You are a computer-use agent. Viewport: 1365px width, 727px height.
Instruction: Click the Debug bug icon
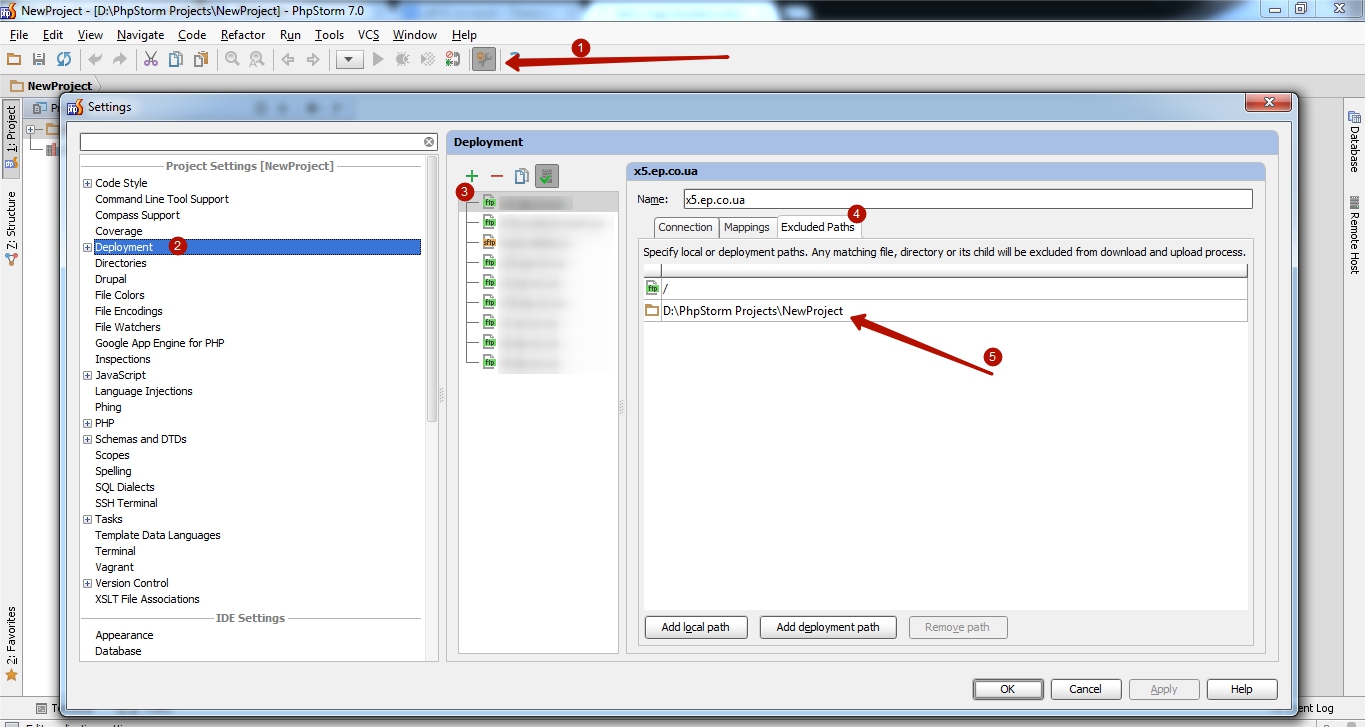(x=403, y=59)
